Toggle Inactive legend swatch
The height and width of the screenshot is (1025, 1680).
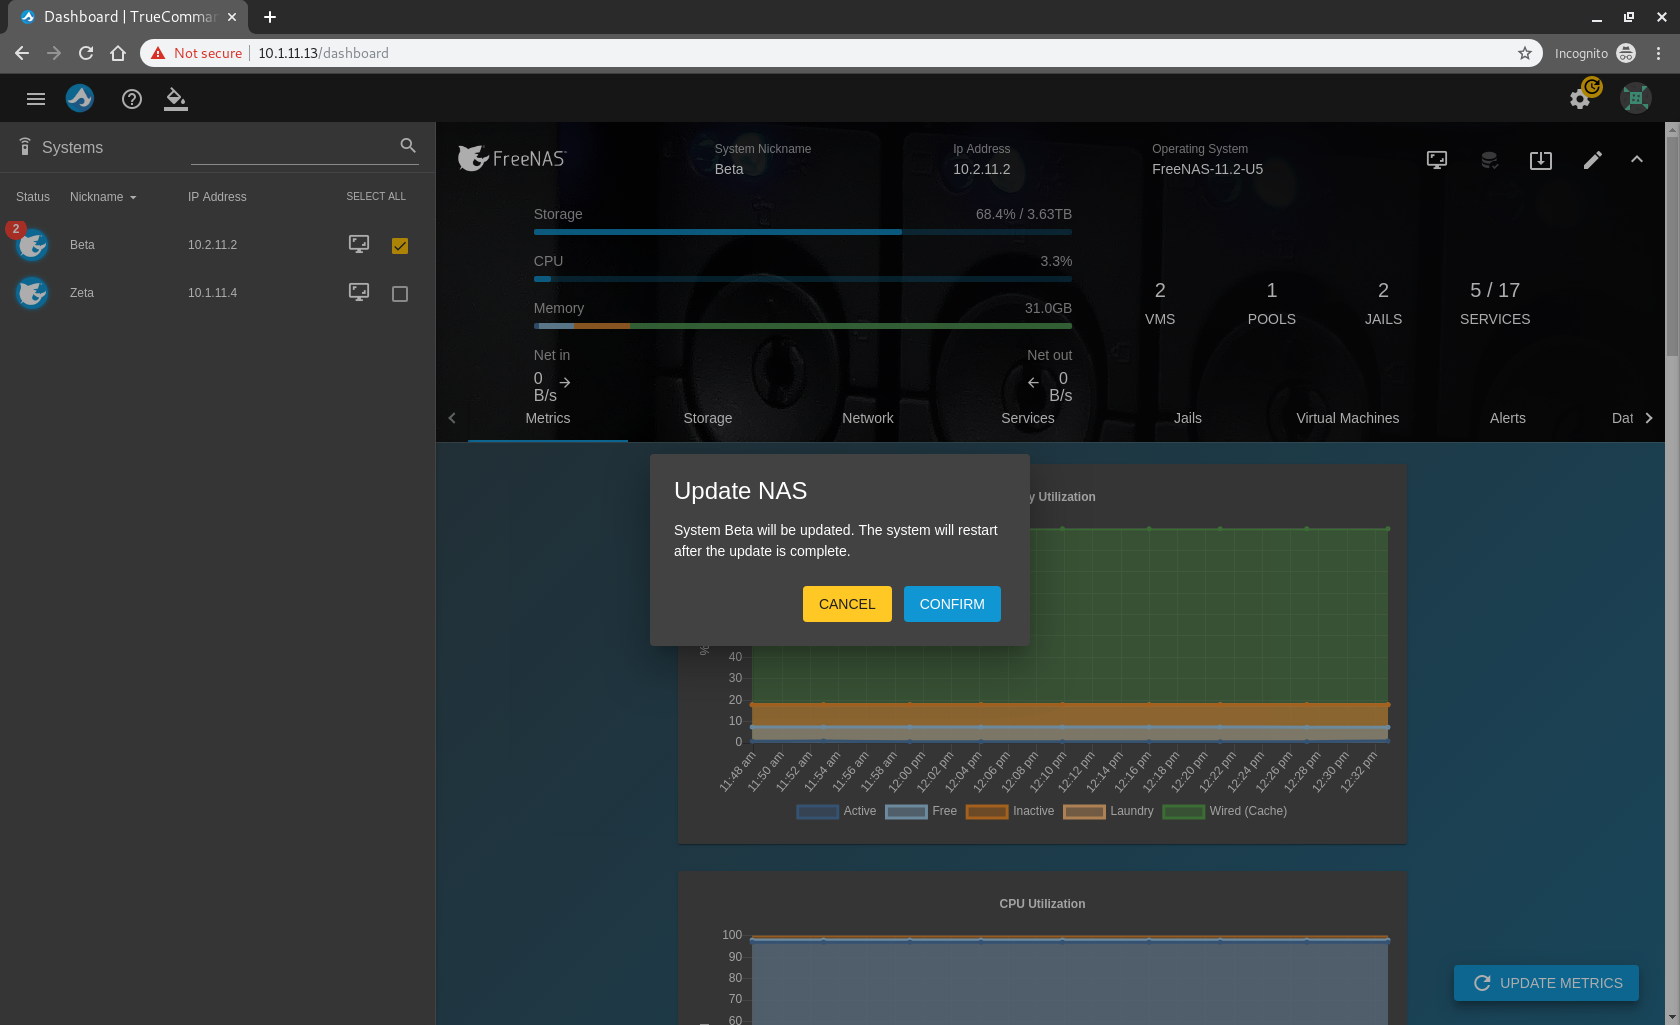(987, 811)
